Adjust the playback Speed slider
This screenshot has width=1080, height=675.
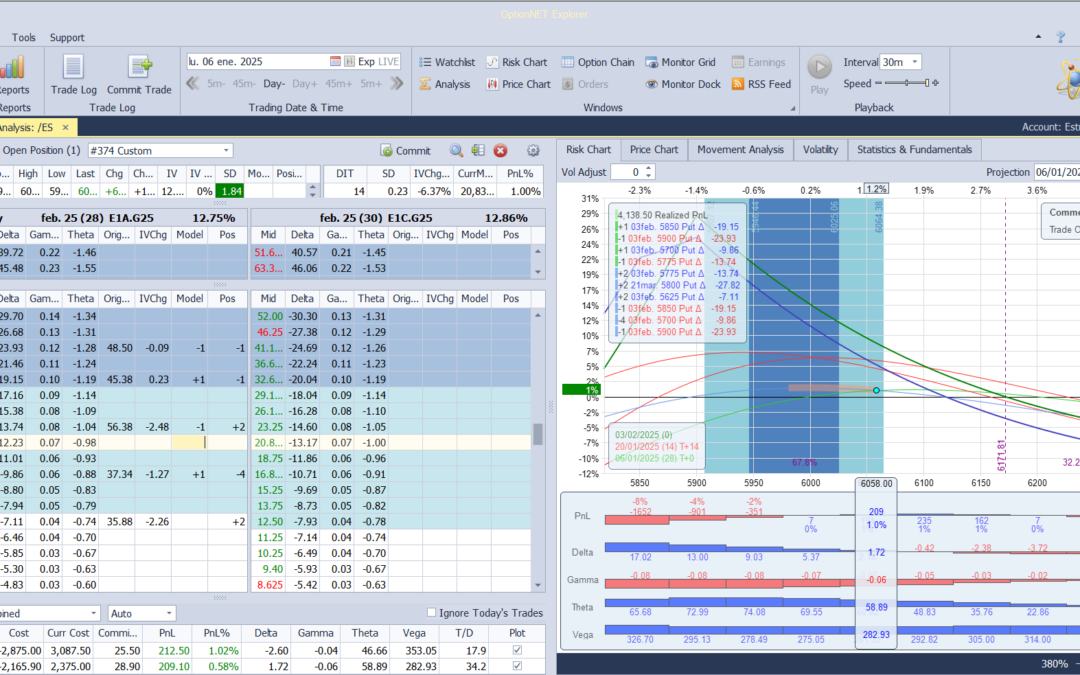click(x=906, y=83)
